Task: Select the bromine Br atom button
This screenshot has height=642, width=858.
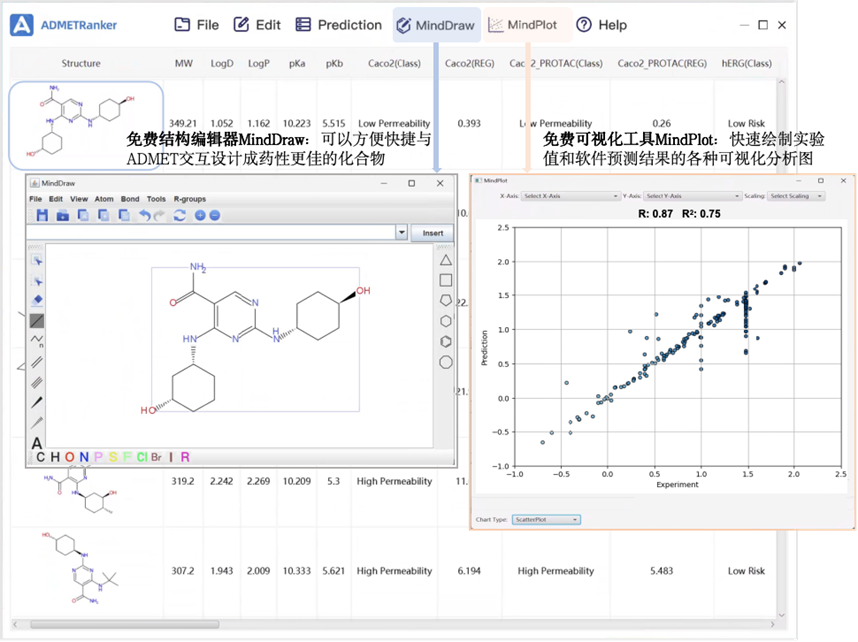Action: (x=156, y=457)
